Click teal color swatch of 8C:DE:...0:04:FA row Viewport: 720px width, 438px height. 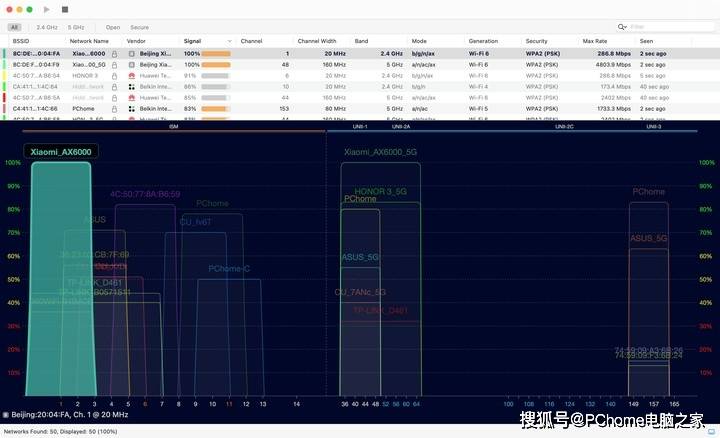(4, 54)
